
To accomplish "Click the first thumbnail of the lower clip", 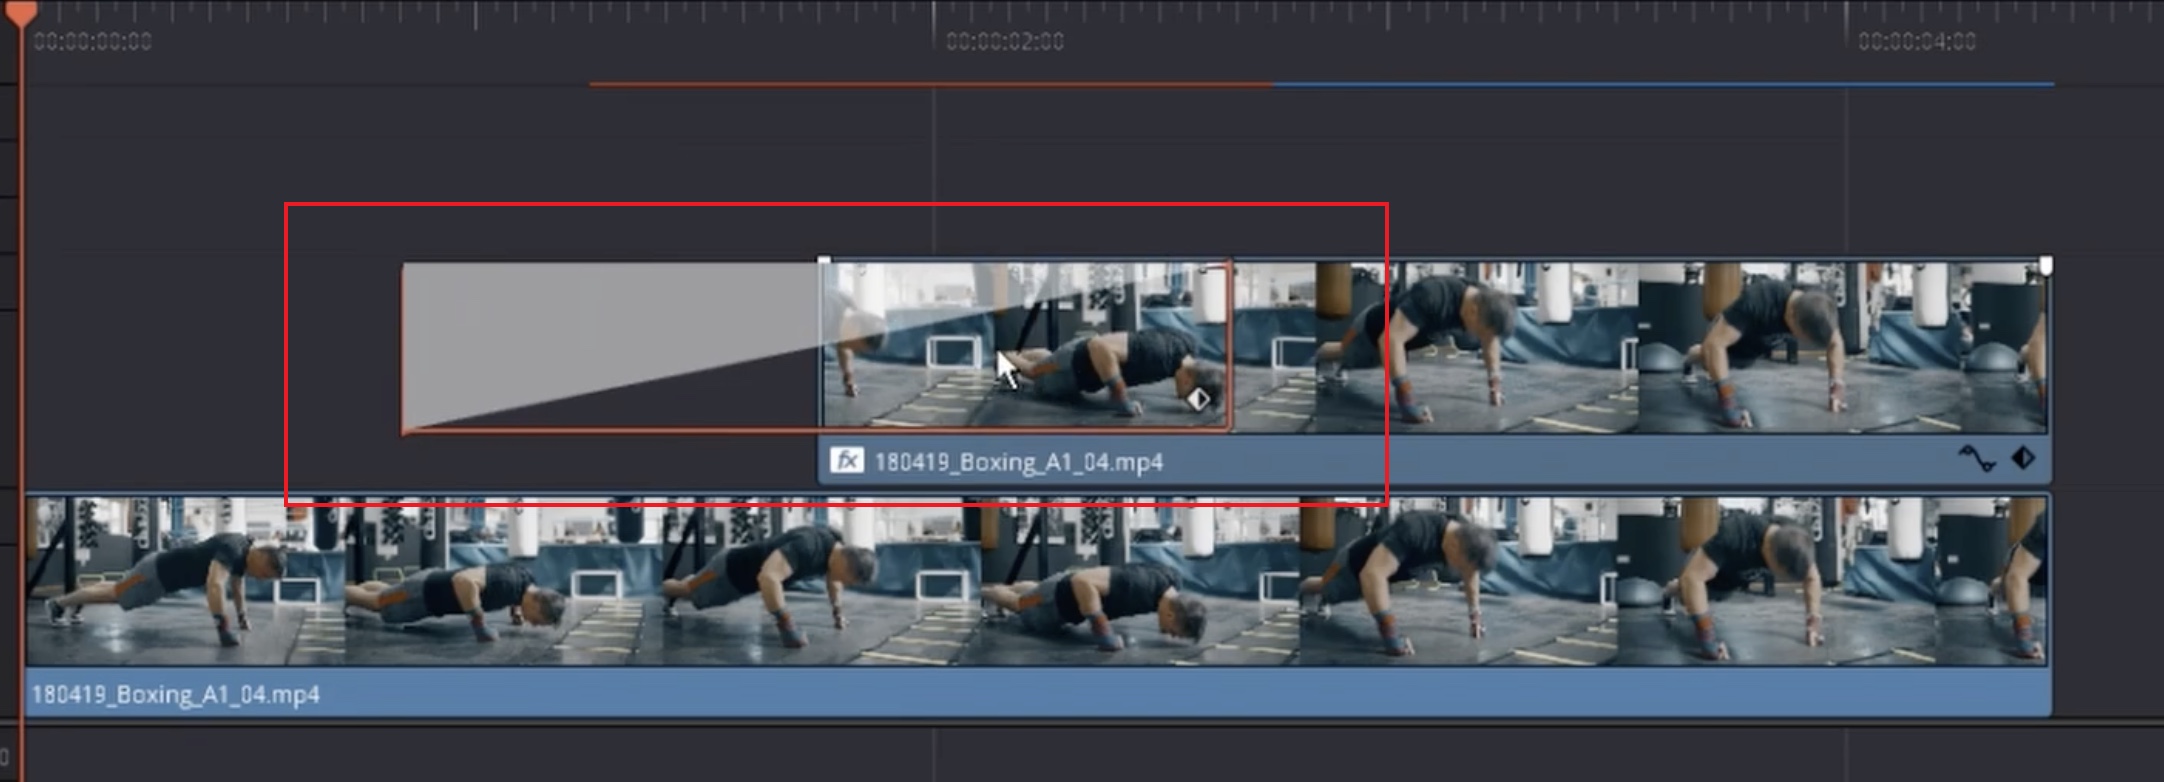I will (185, 582).
